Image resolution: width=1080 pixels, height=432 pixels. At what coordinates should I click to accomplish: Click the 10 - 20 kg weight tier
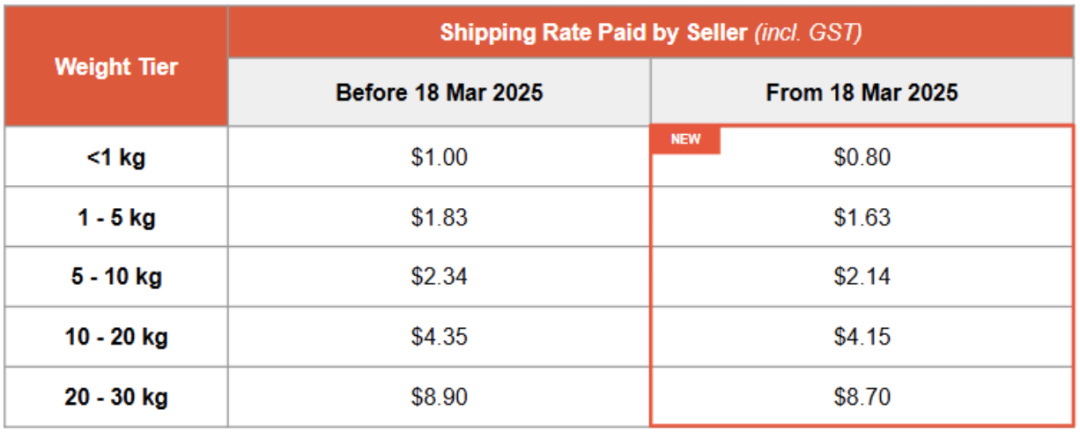point(116,336)
